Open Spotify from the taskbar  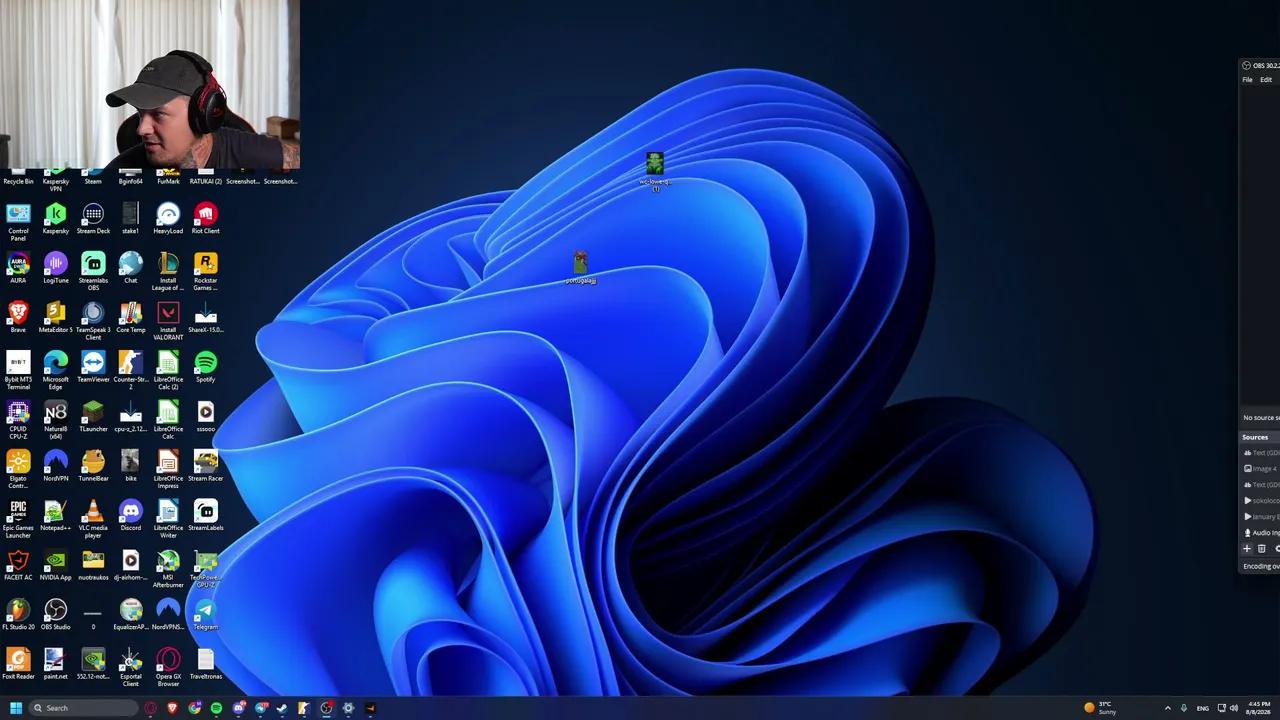pos(216,708)
